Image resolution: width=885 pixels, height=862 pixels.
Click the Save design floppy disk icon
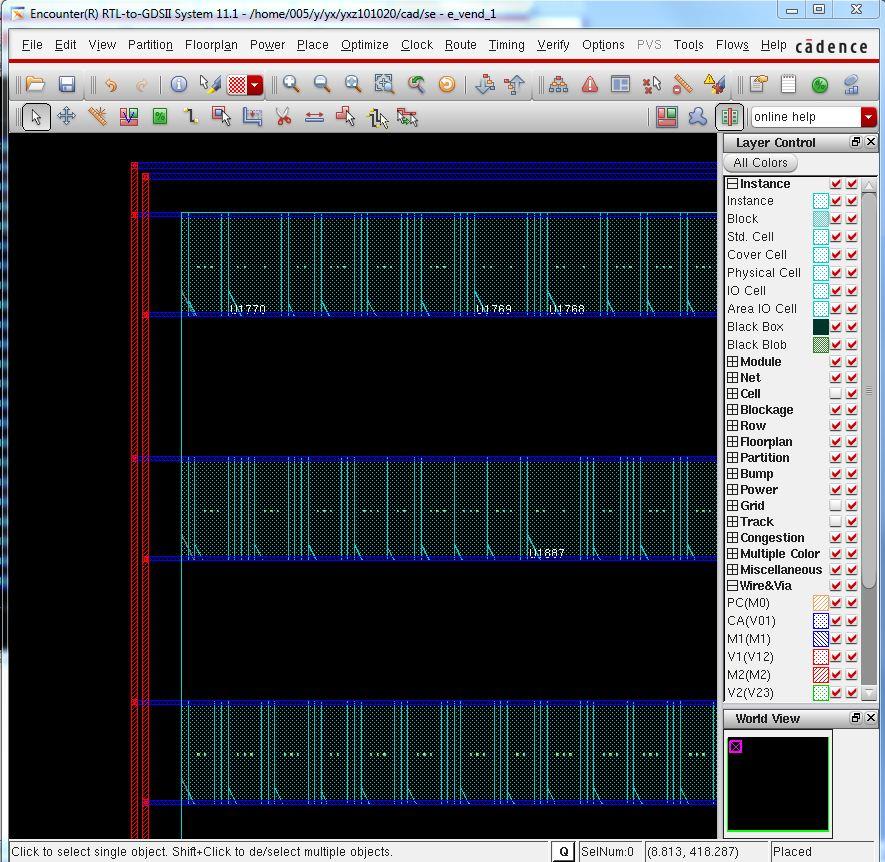tap(67, 85)
